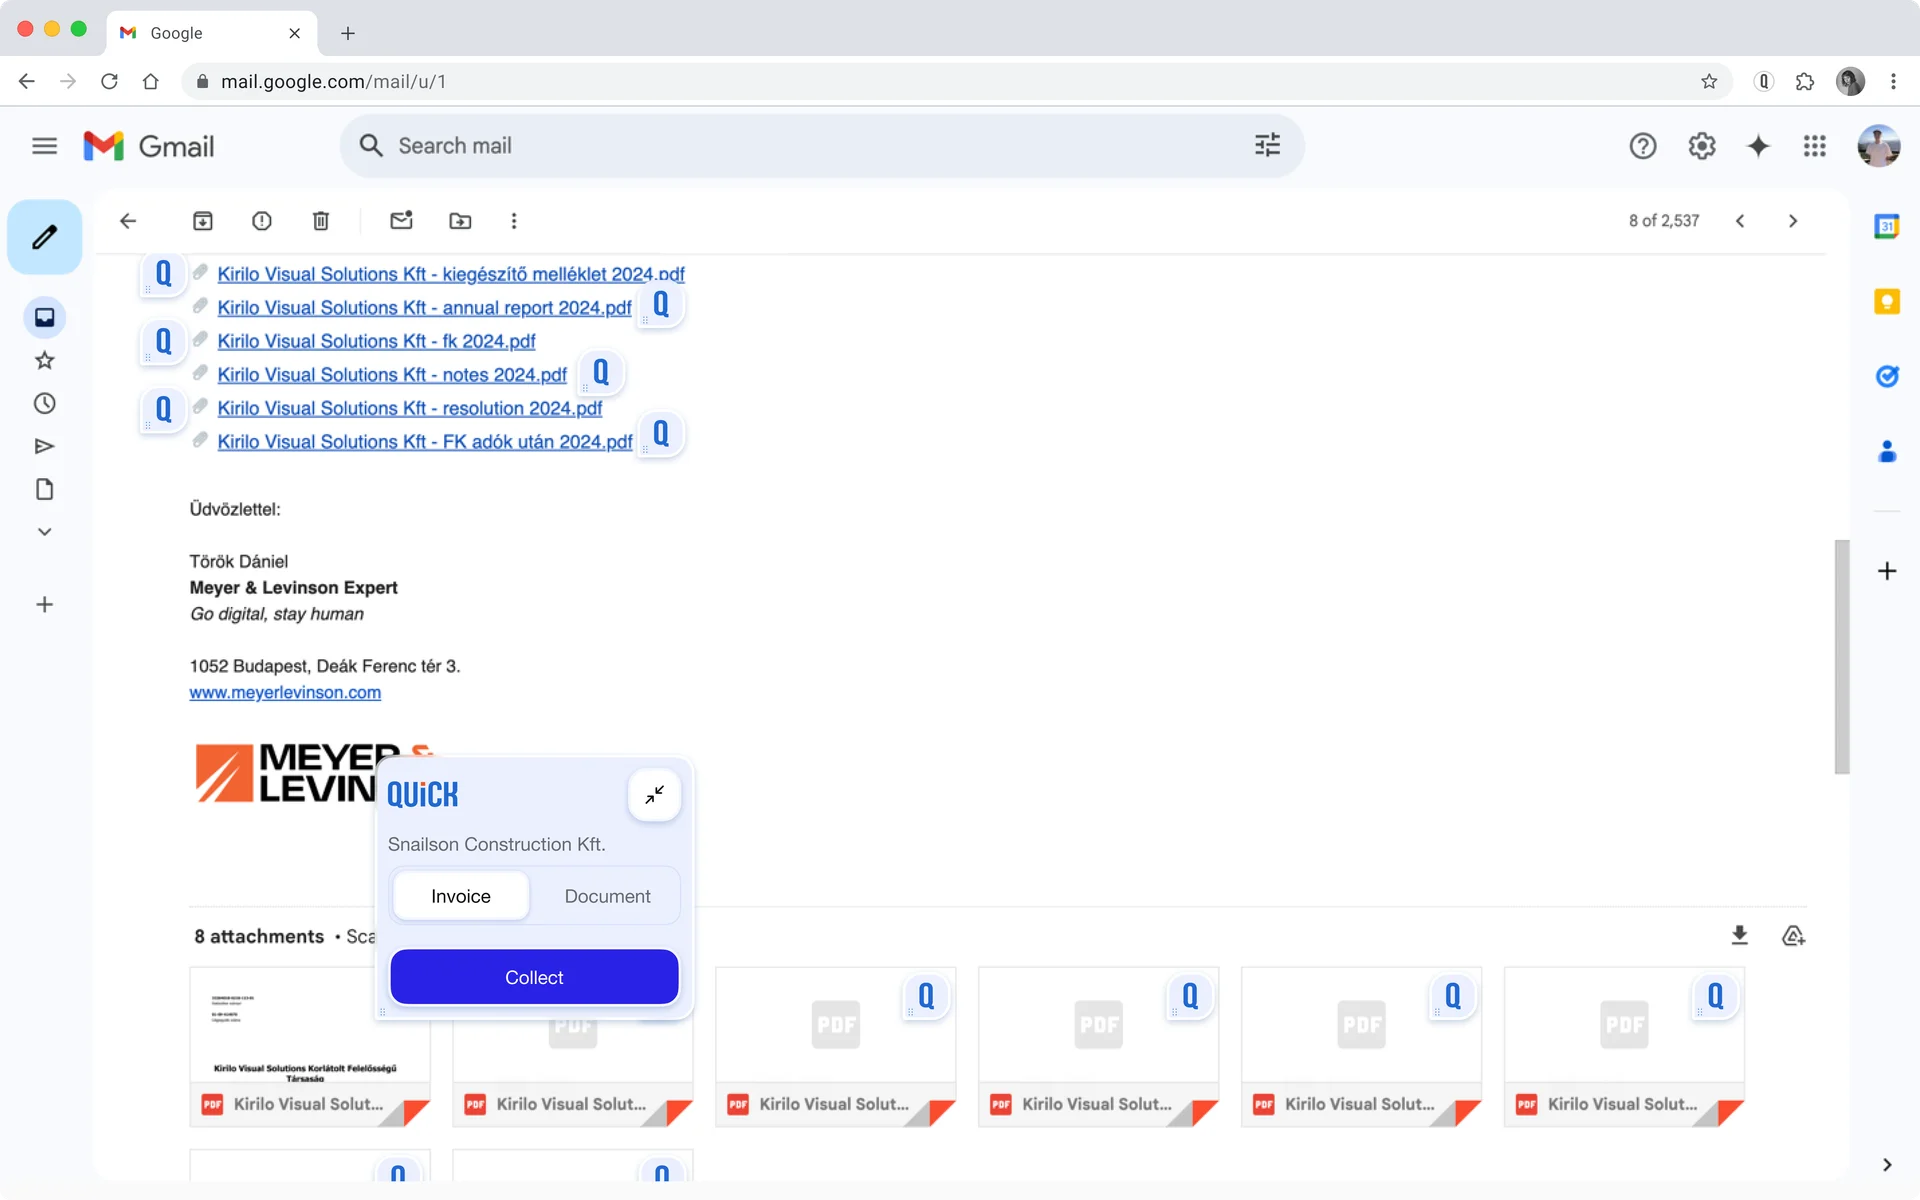Open Contacts side panel

pos(1887,452)
